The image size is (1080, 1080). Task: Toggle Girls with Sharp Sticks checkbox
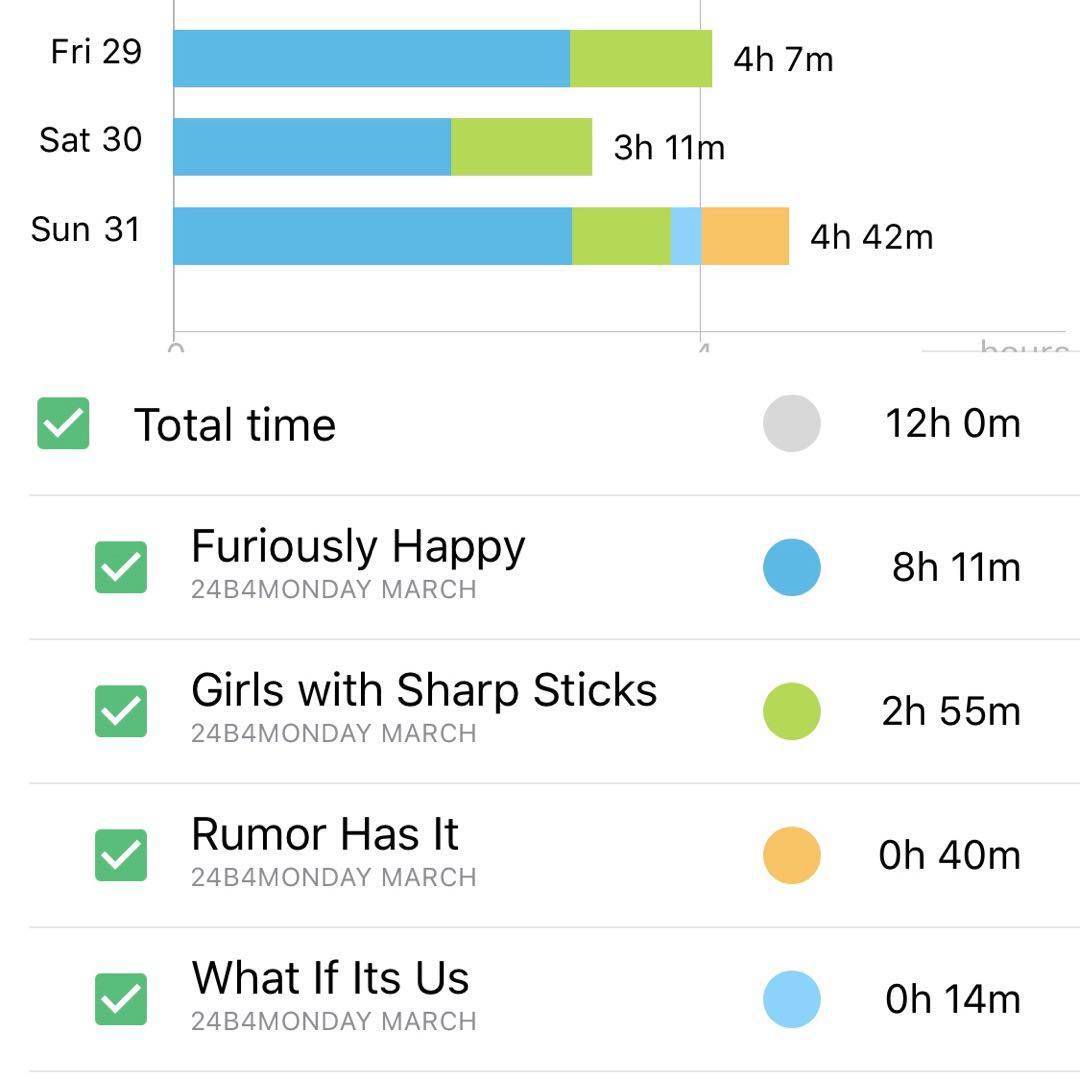(121, 711)
